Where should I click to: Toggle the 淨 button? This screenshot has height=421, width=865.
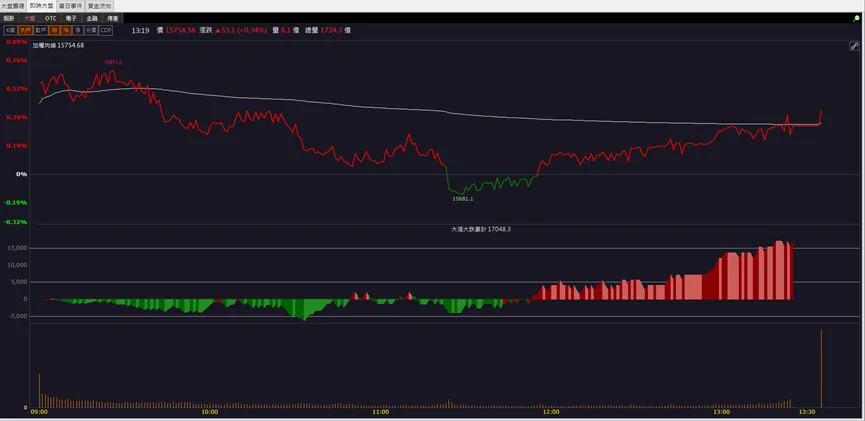tap(78, 30)
